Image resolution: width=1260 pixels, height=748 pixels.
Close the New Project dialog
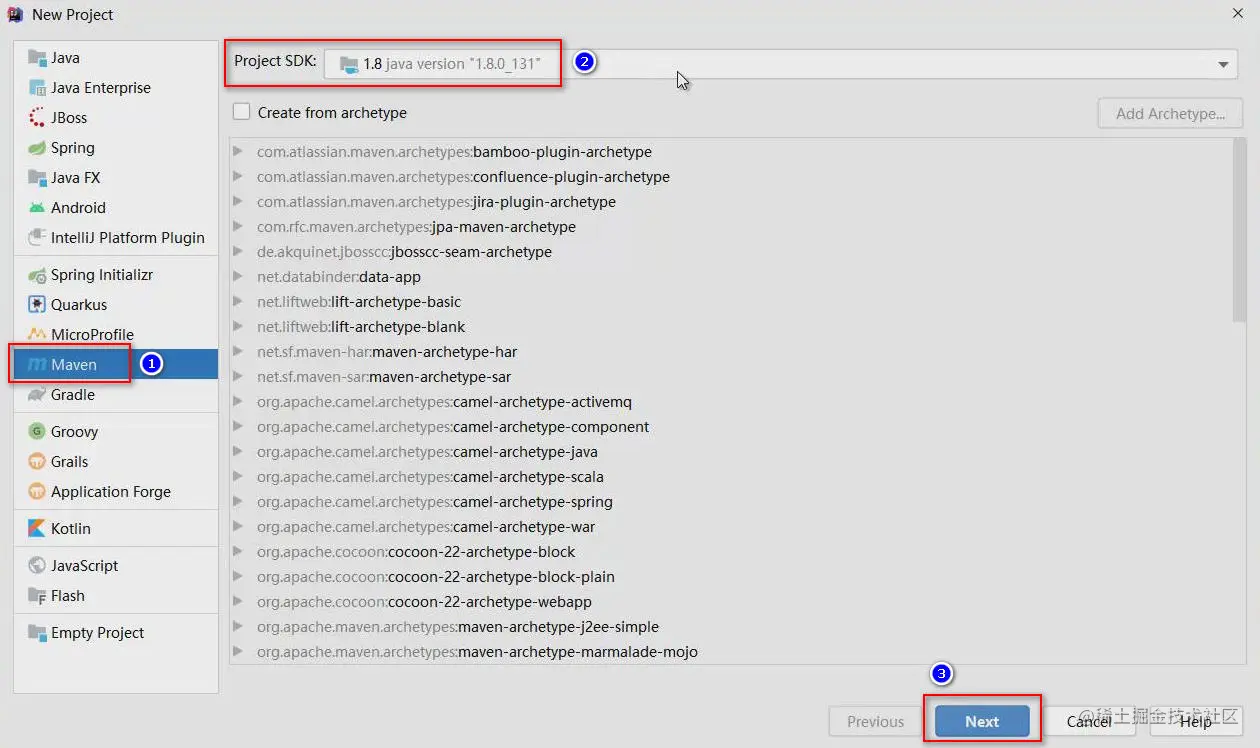(1237, 14)
